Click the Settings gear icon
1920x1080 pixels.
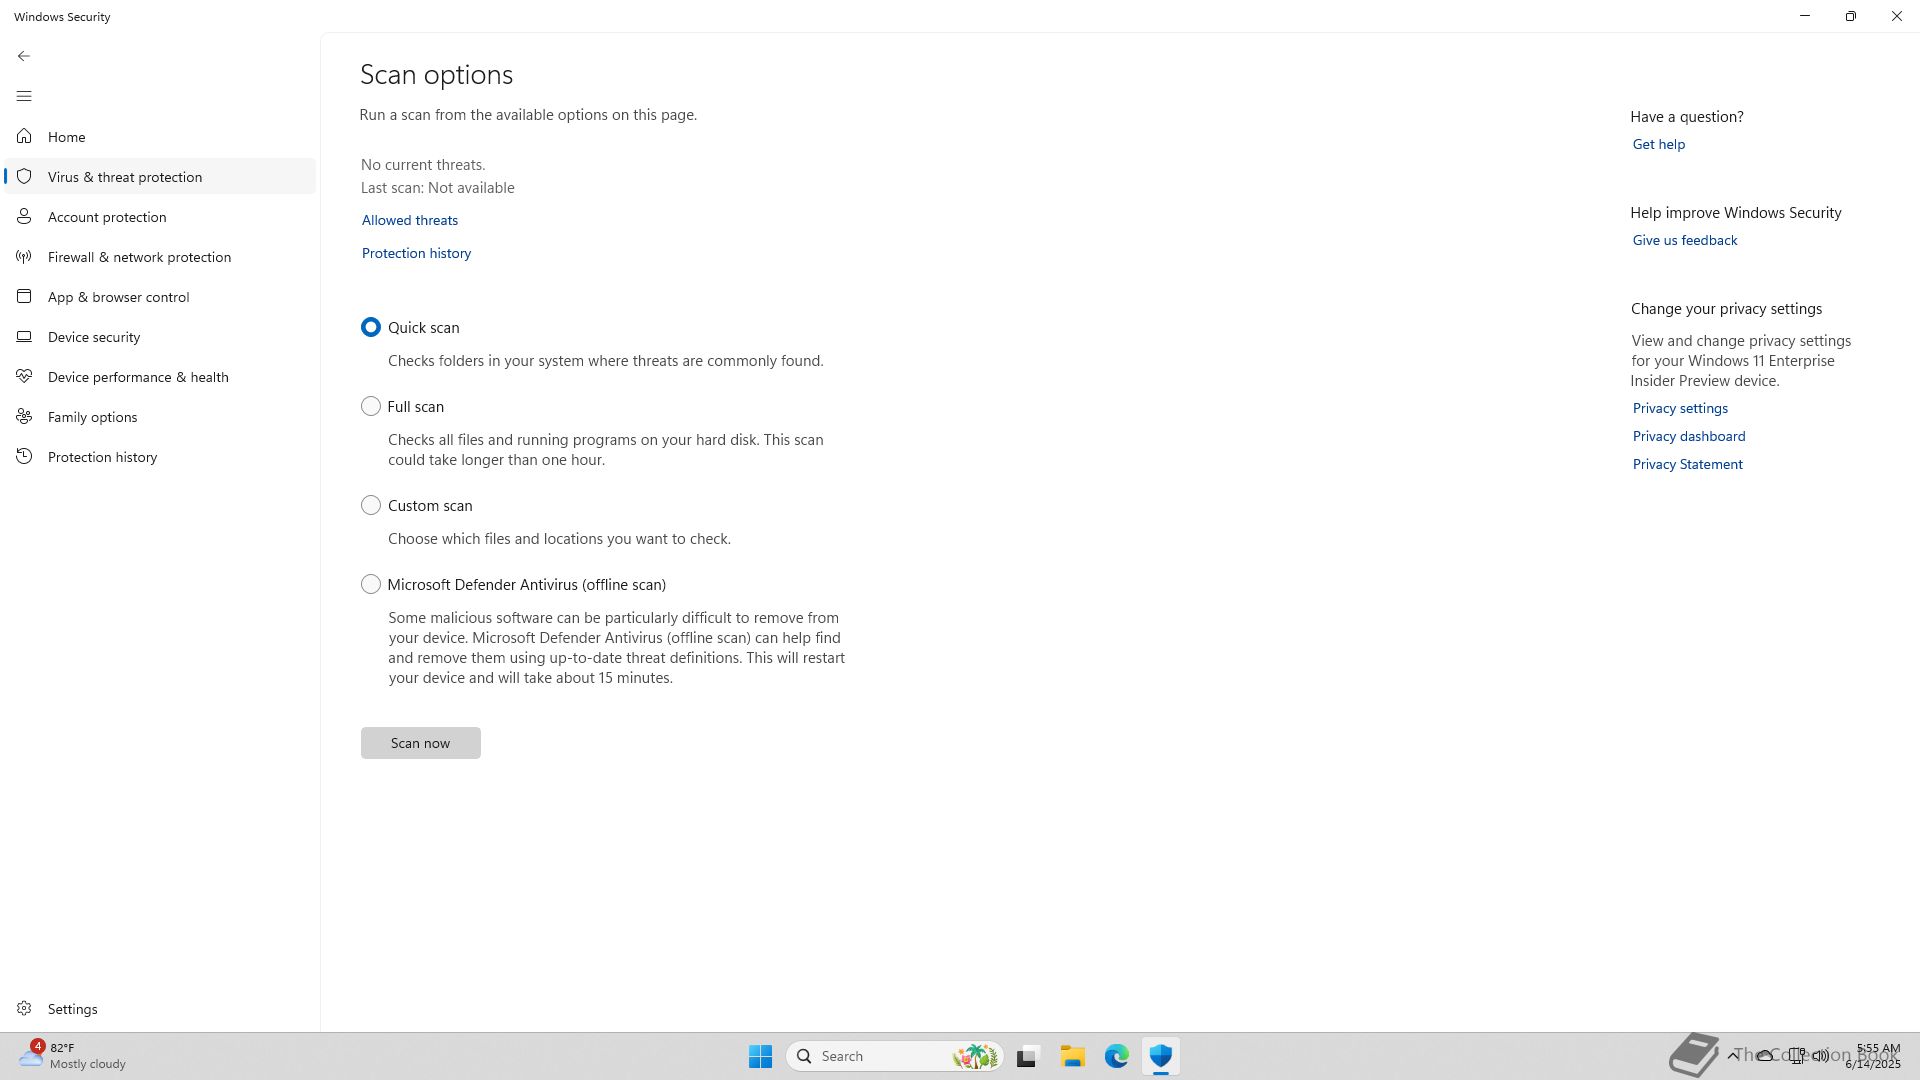coord(24,1008)
